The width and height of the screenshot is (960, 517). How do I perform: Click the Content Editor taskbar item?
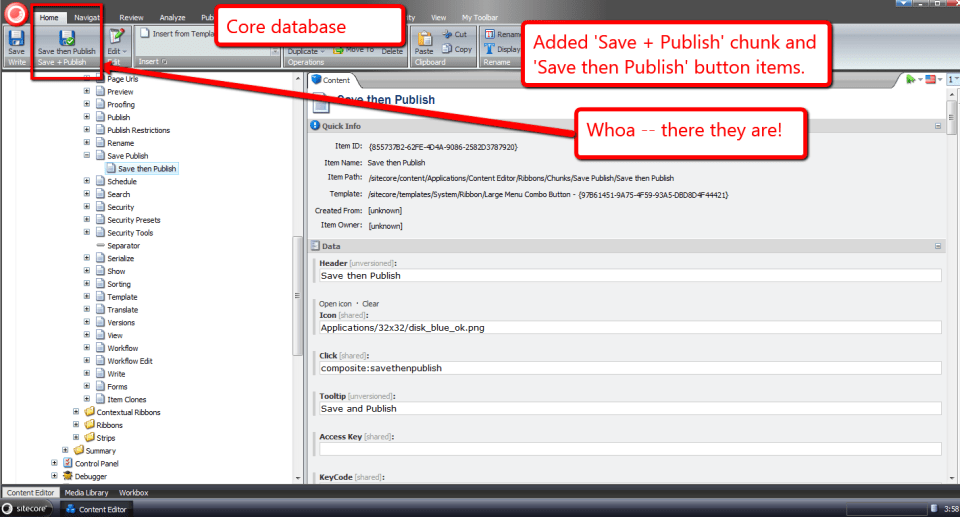click(x=96, y=509)
